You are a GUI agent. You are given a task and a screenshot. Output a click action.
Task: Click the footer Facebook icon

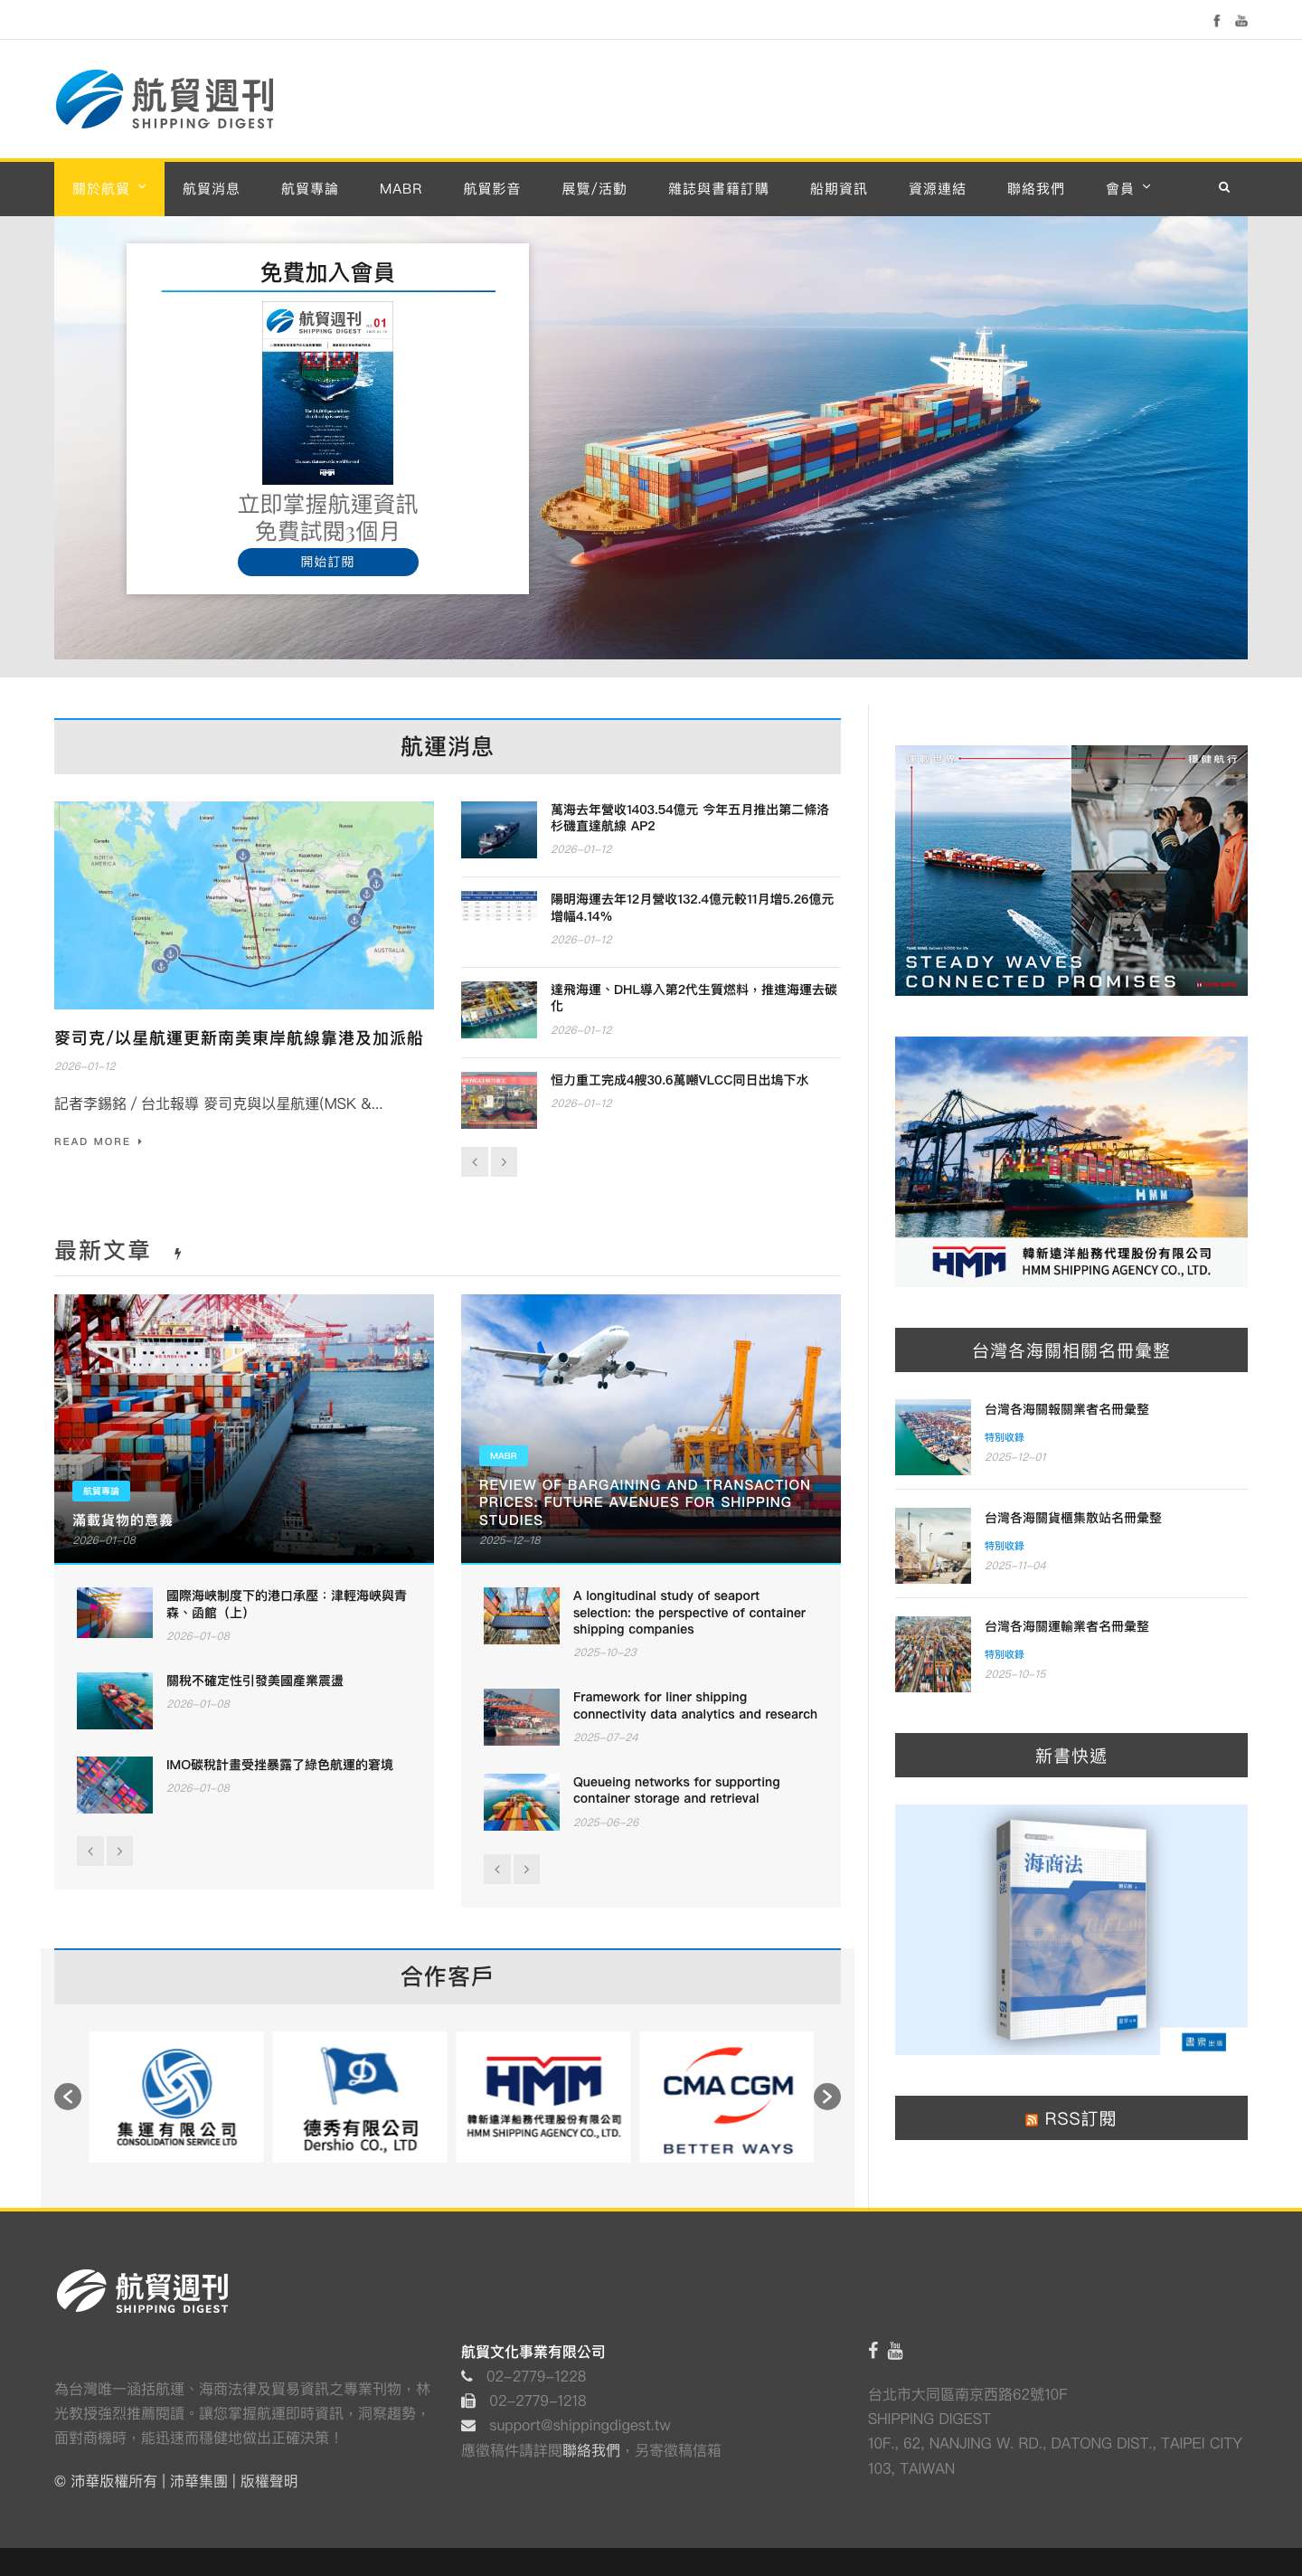(x=873, y=2350)
